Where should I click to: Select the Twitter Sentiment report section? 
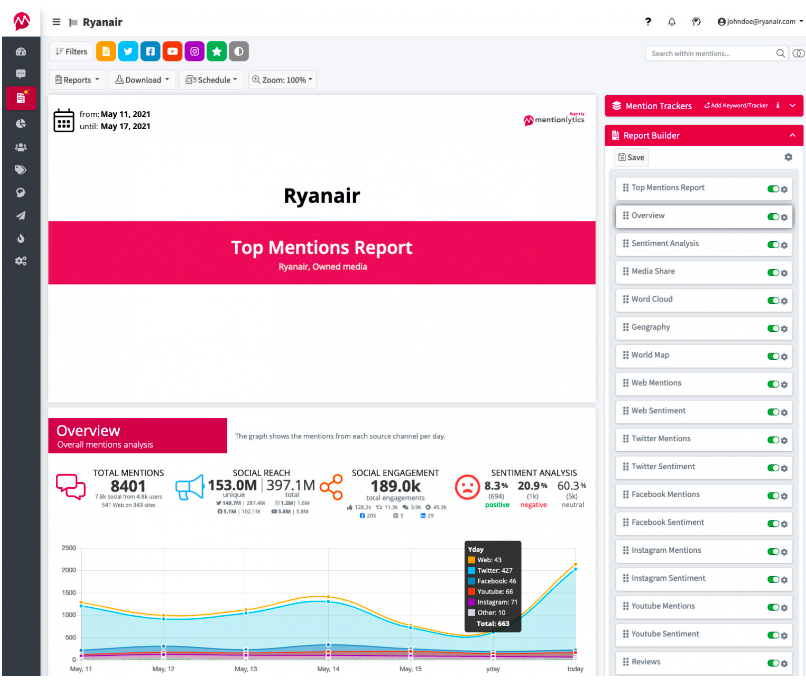704,467
